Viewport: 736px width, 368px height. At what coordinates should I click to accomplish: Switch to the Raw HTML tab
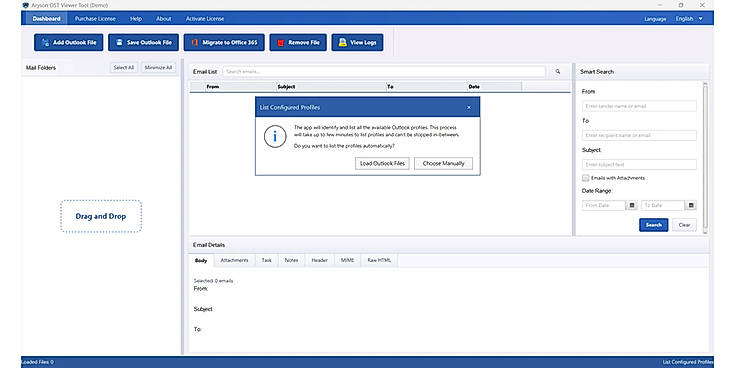pyautogui.click(x=379, y=261)
